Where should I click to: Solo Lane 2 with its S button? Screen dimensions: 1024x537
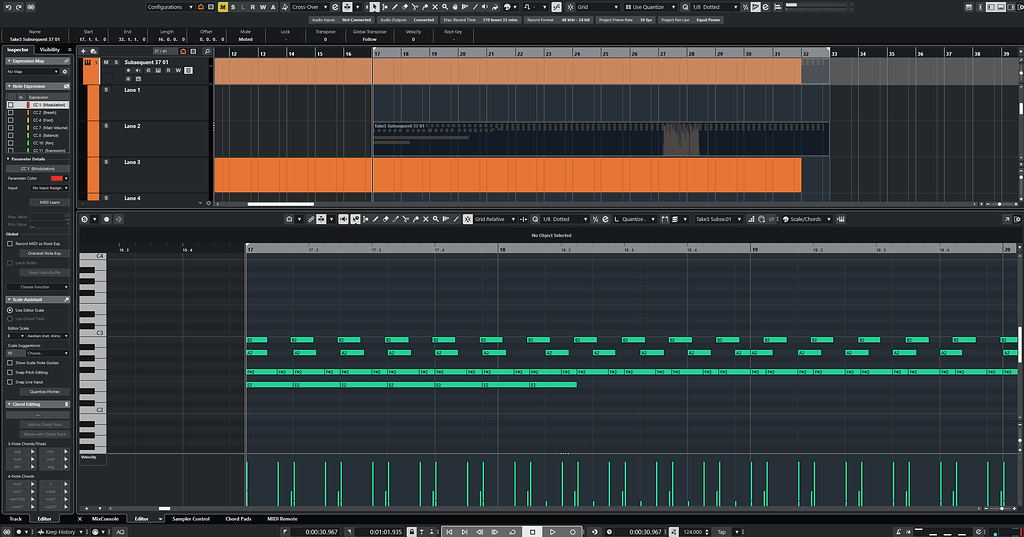(106, 126)
